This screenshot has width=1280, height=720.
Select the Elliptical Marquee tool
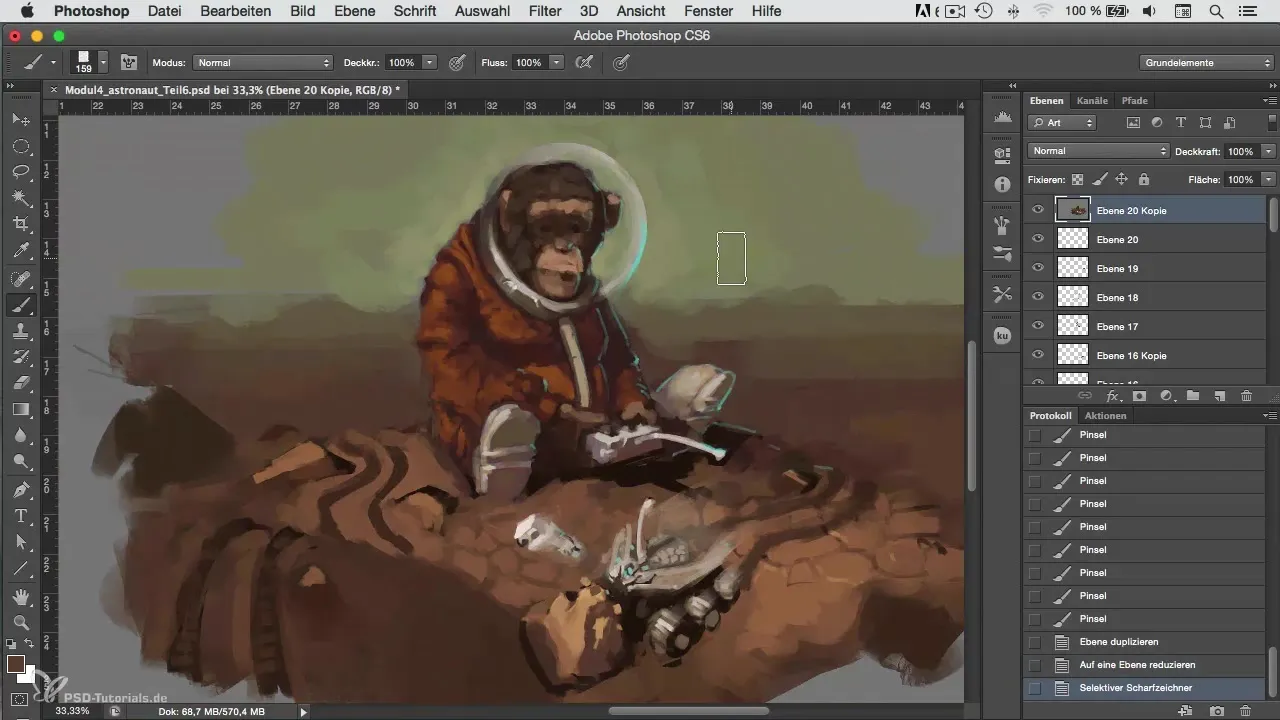[21, 145]
